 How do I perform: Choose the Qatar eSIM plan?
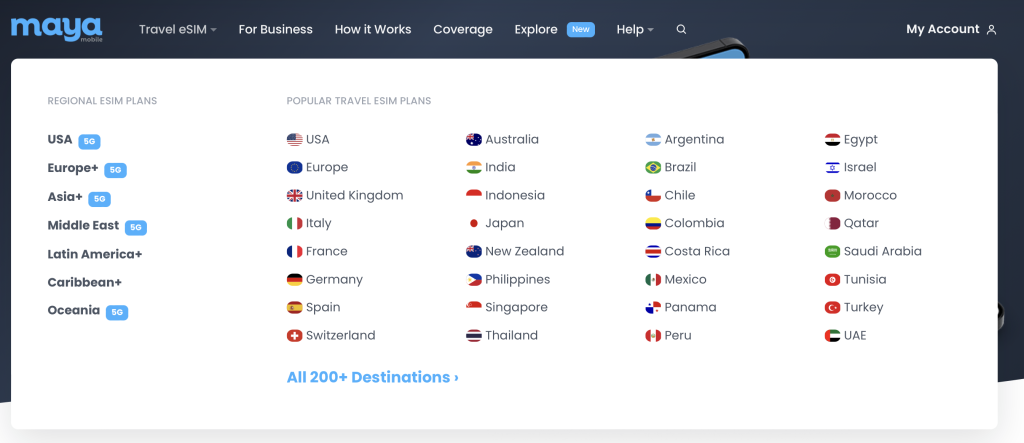[x=852, y=223]
